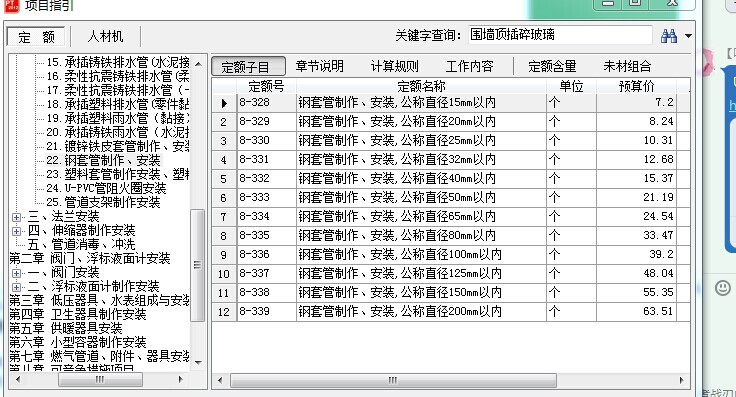The height and width of the screenshot is (397, 736).
Task: Select 第七章 燃气管道、附件、器具安装
Action: (100, 356)
